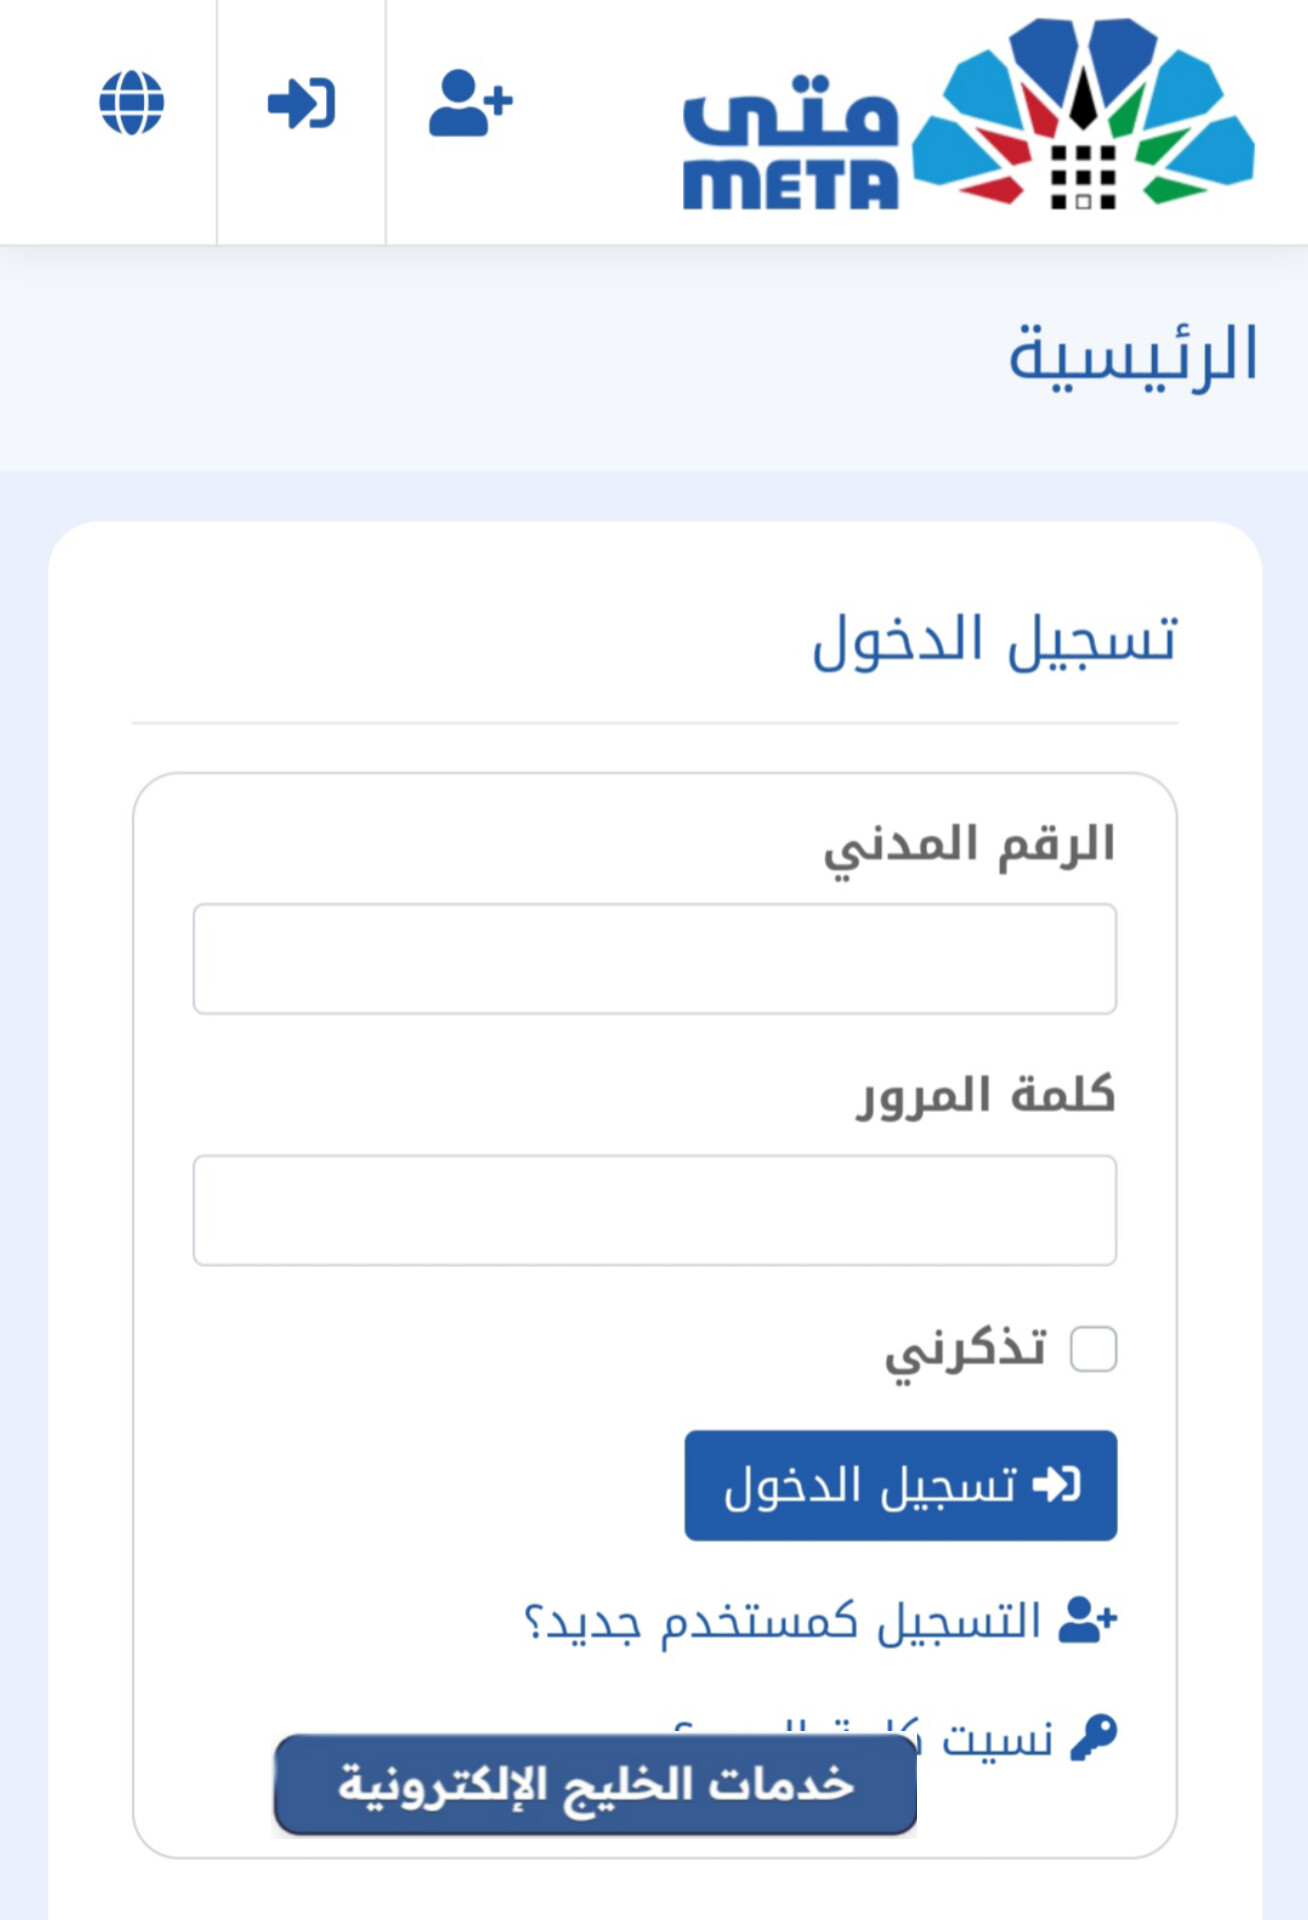The height and width of the screenshot is (1920, 1308).
Task: Click the تسجيل الدخول form heading
Action: pyautogui.click(x=994, y=641)
